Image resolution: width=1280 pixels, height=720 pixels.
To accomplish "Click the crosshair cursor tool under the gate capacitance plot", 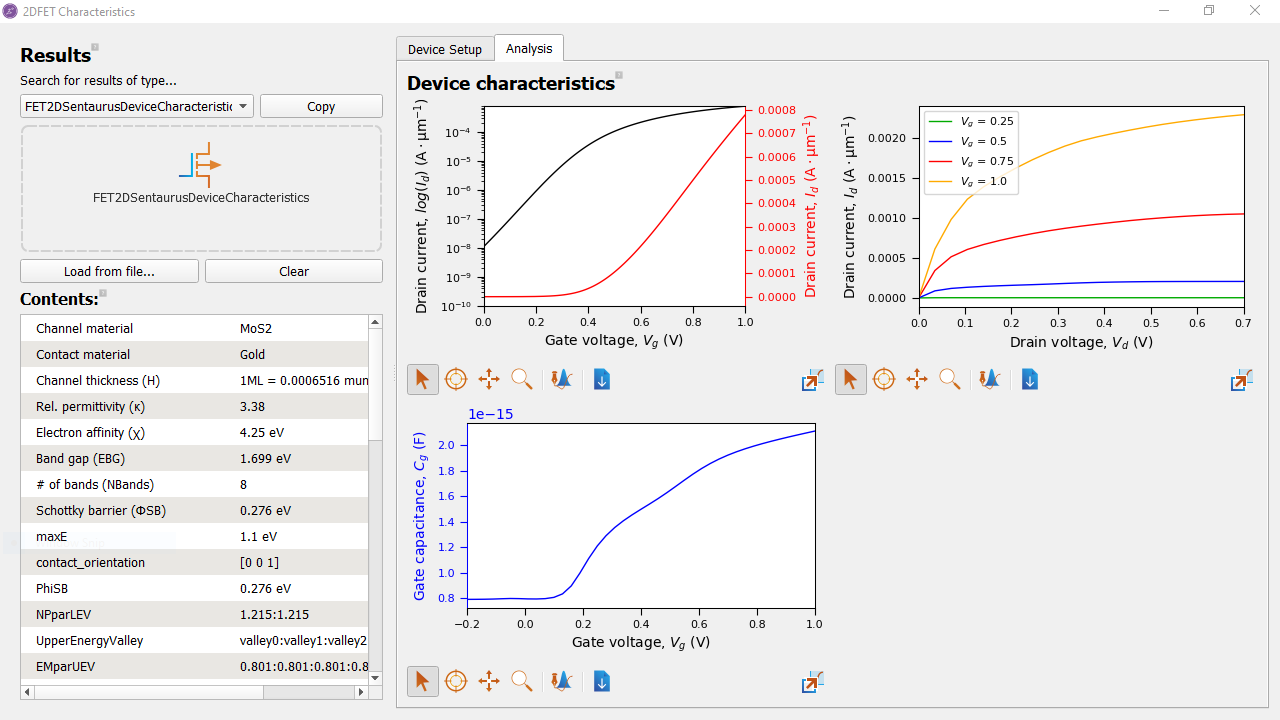I will coord(456,681).
